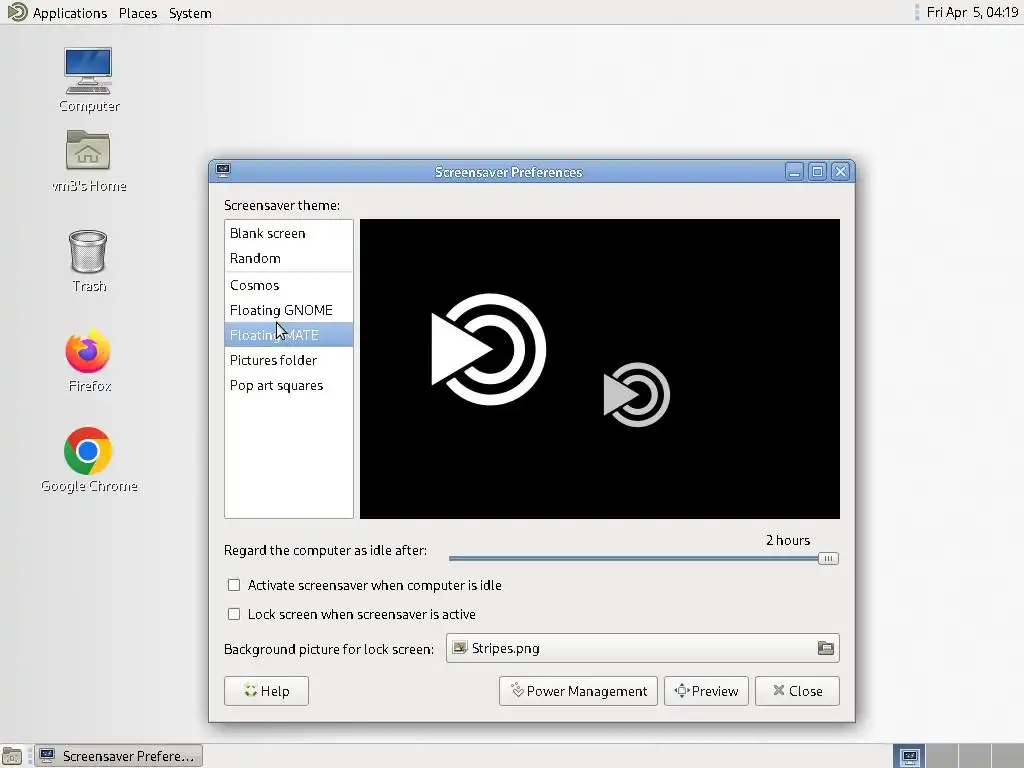This screenshot has height=768, width=1024.
Task: Click the screensaver preview area
Action: click(600, 369)
